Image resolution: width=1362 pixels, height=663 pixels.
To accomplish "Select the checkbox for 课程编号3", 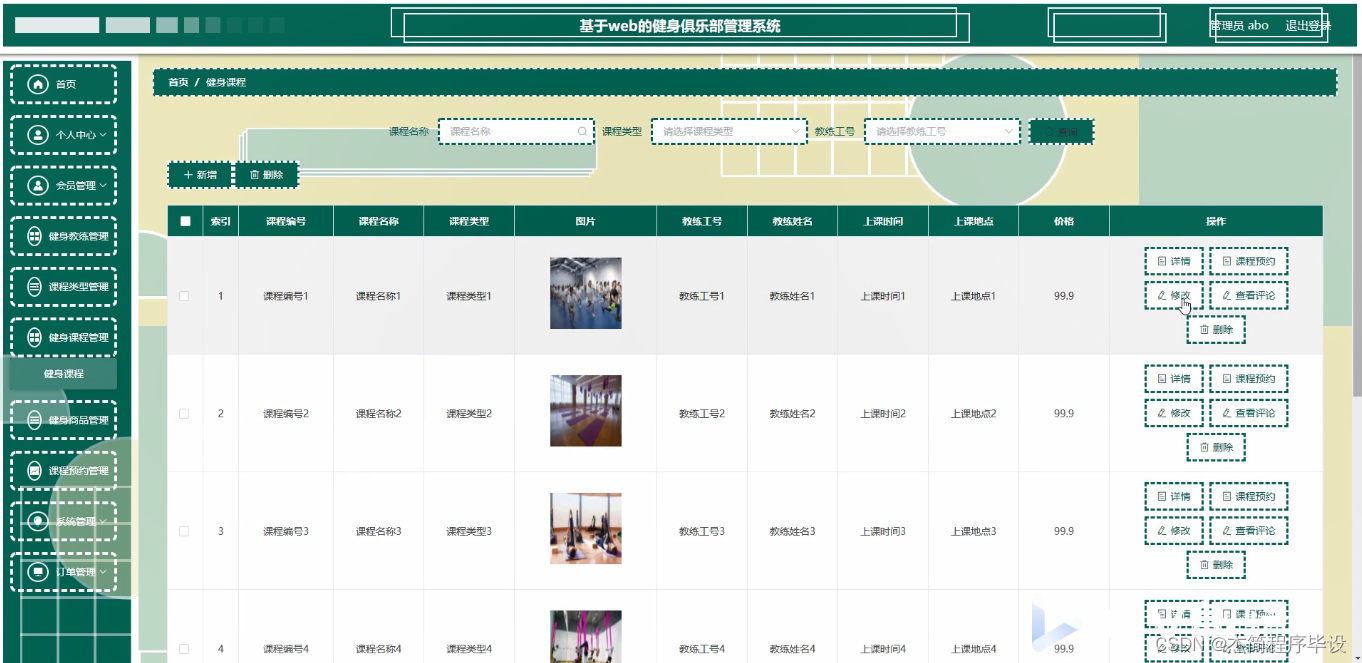I will pyautogui.click(x=184, y=530).
